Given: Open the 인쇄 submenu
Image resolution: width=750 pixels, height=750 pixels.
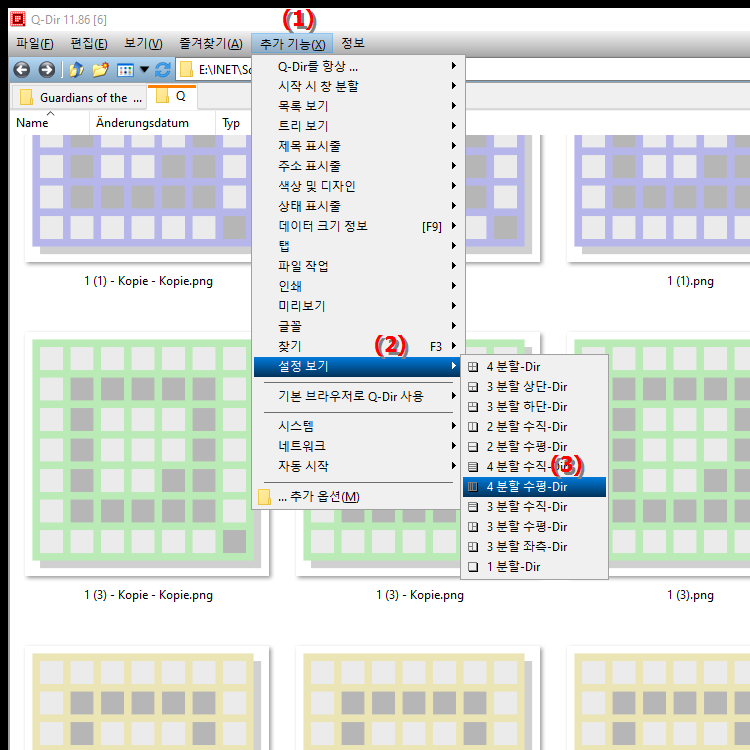Looking at the screenshot, I should point(358,286).
